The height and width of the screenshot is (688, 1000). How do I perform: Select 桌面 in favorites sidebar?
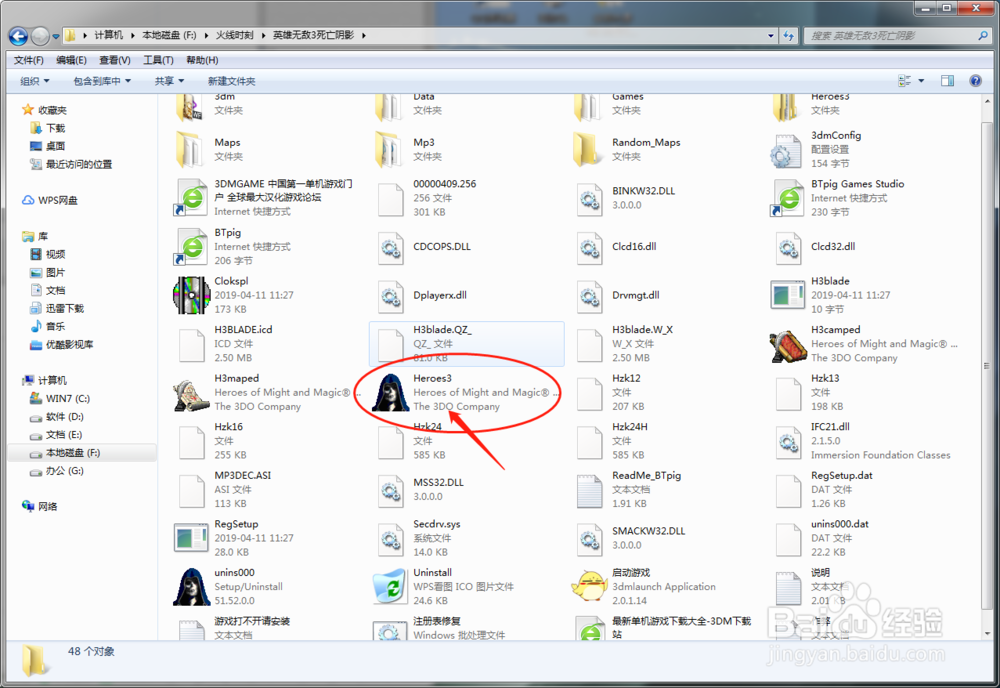coord(55,146)
